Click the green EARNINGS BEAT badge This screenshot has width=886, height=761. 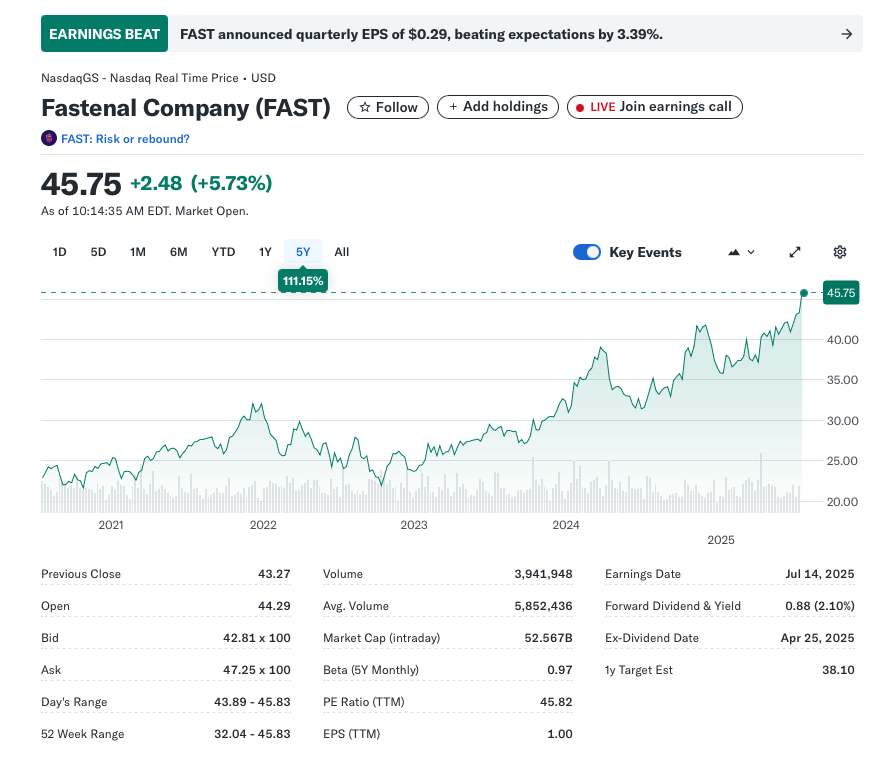point(104,34)
